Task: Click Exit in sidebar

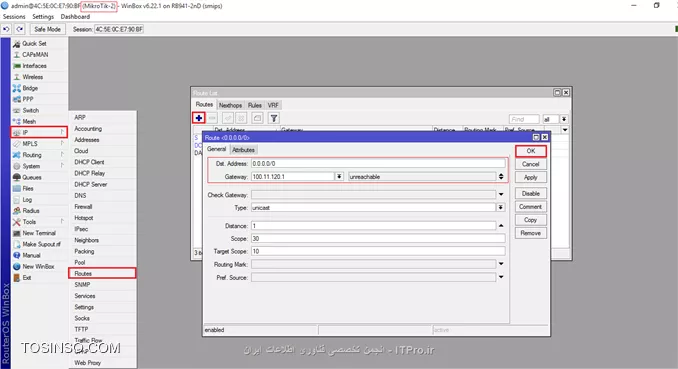Action: click(x=27, y=278)
